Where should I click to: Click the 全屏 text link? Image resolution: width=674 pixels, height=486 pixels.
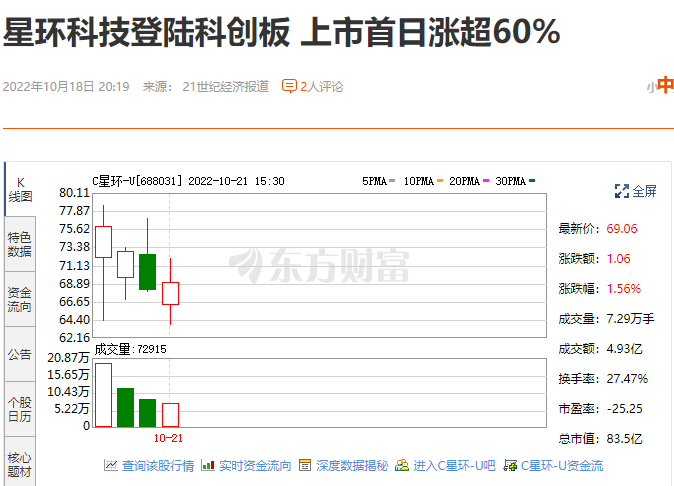point(644,191)
